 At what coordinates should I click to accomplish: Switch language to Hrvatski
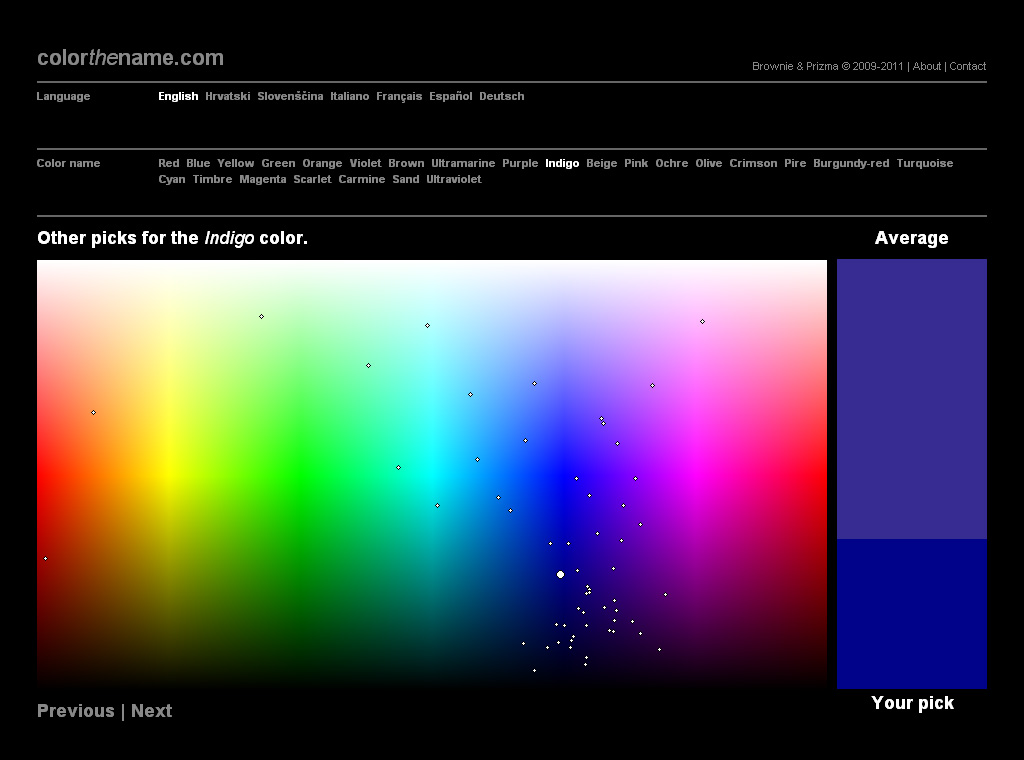pos(227,97)
